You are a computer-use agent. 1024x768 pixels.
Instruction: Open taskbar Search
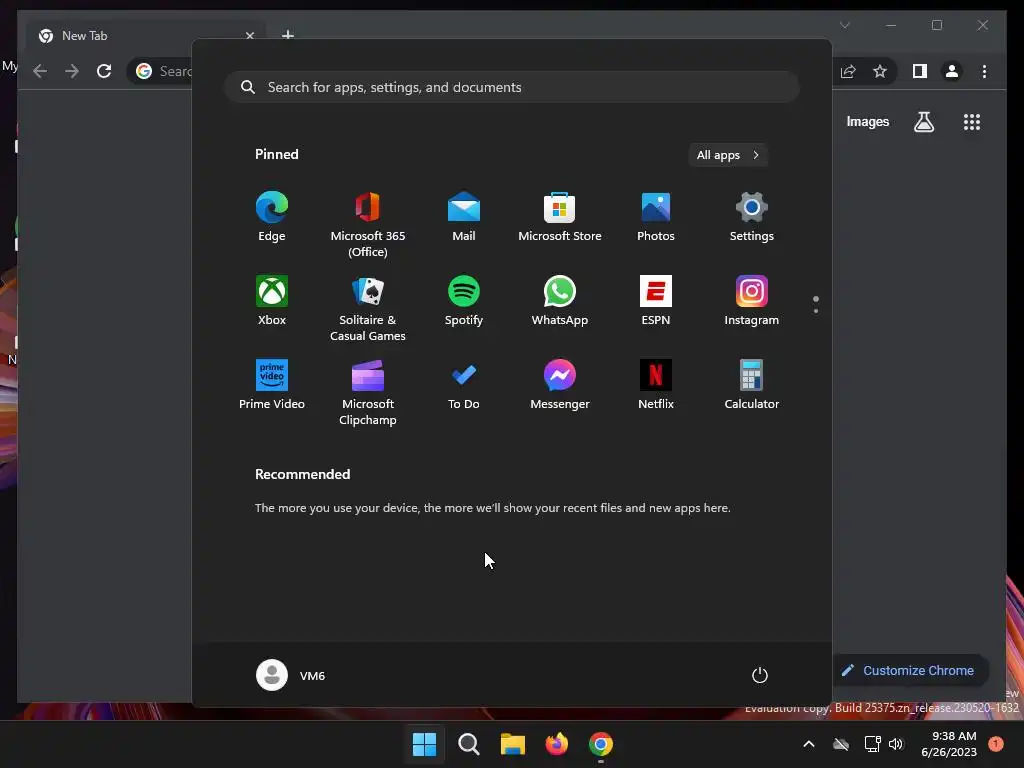coord(469,744)
